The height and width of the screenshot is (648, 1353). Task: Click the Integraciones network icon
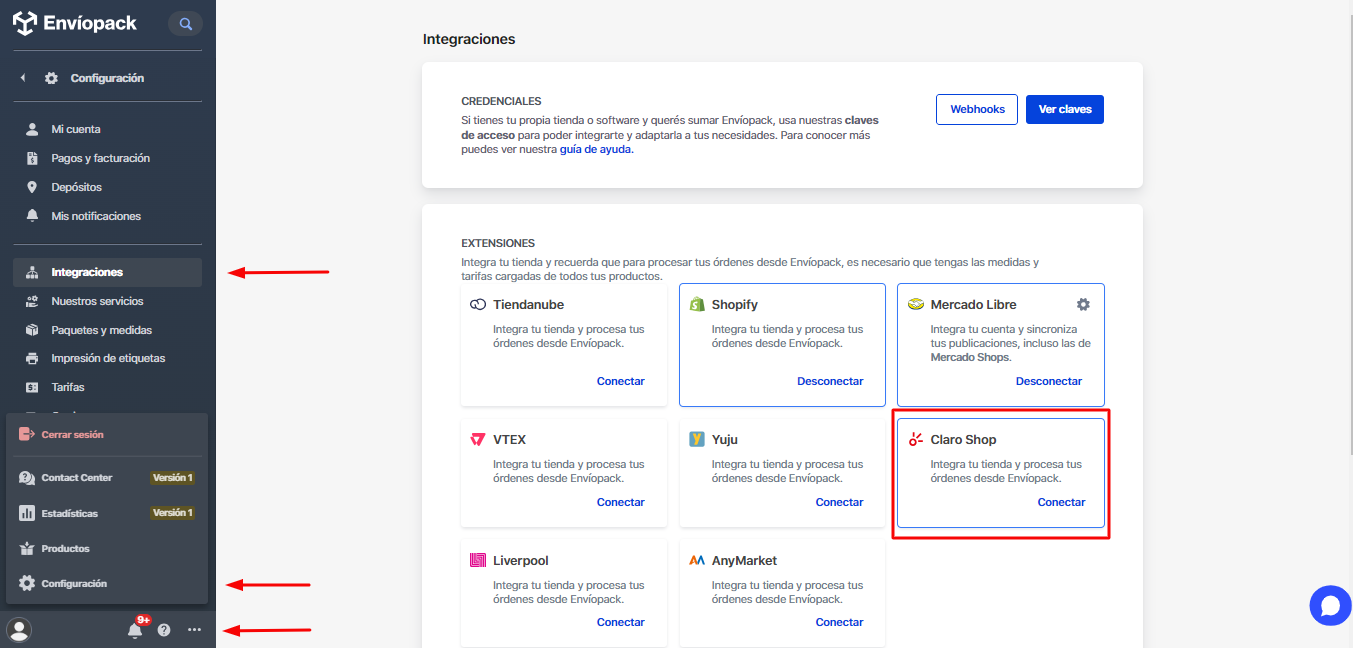pos(31,272)
